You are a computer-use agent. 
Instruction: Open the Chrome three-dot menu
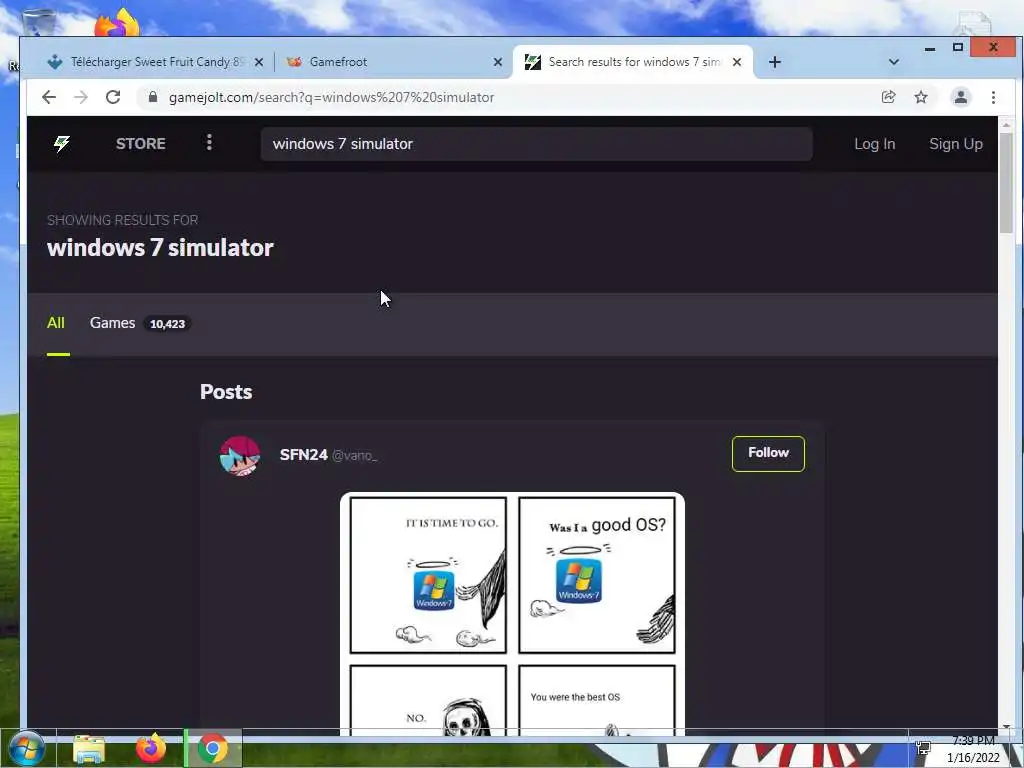pos(993,97)
